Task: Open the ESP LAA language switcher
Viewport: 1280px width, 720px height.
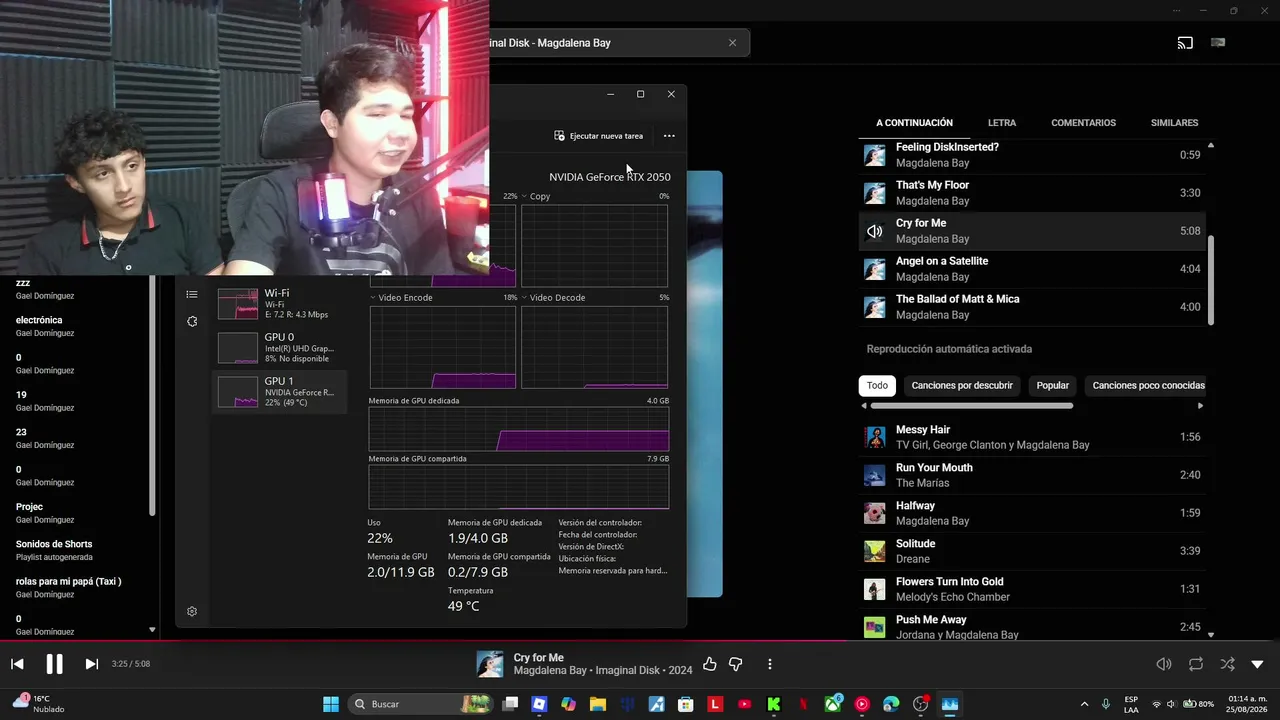Action: tap(1131, 704)
